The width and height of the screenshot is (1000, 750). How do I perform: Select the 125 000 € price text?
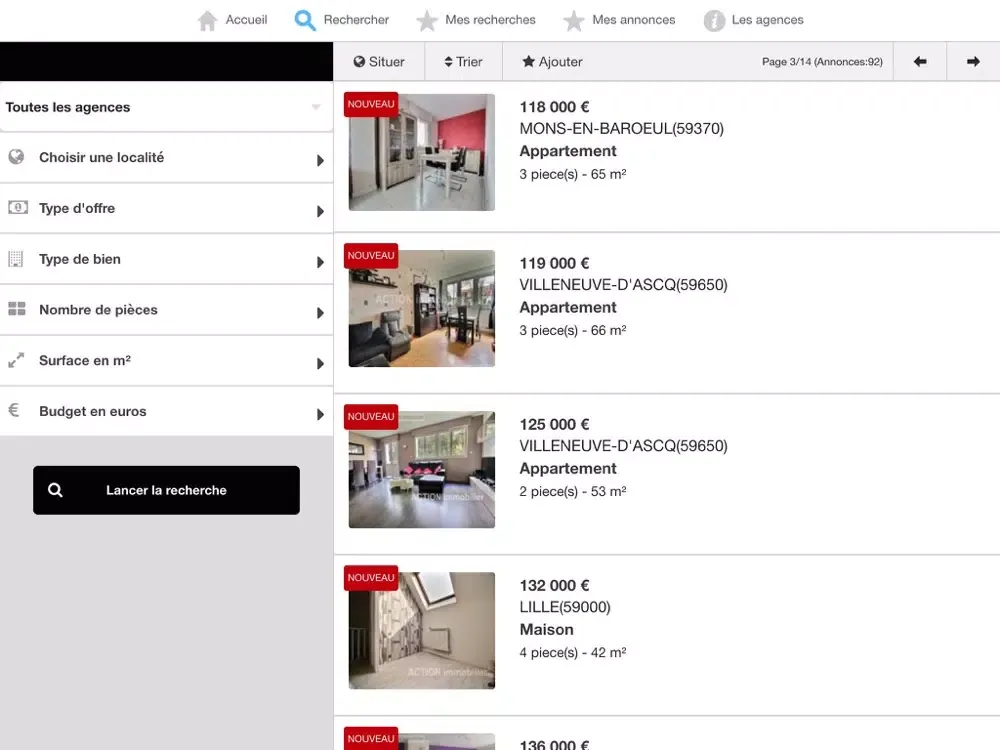(x=554, y=425)
